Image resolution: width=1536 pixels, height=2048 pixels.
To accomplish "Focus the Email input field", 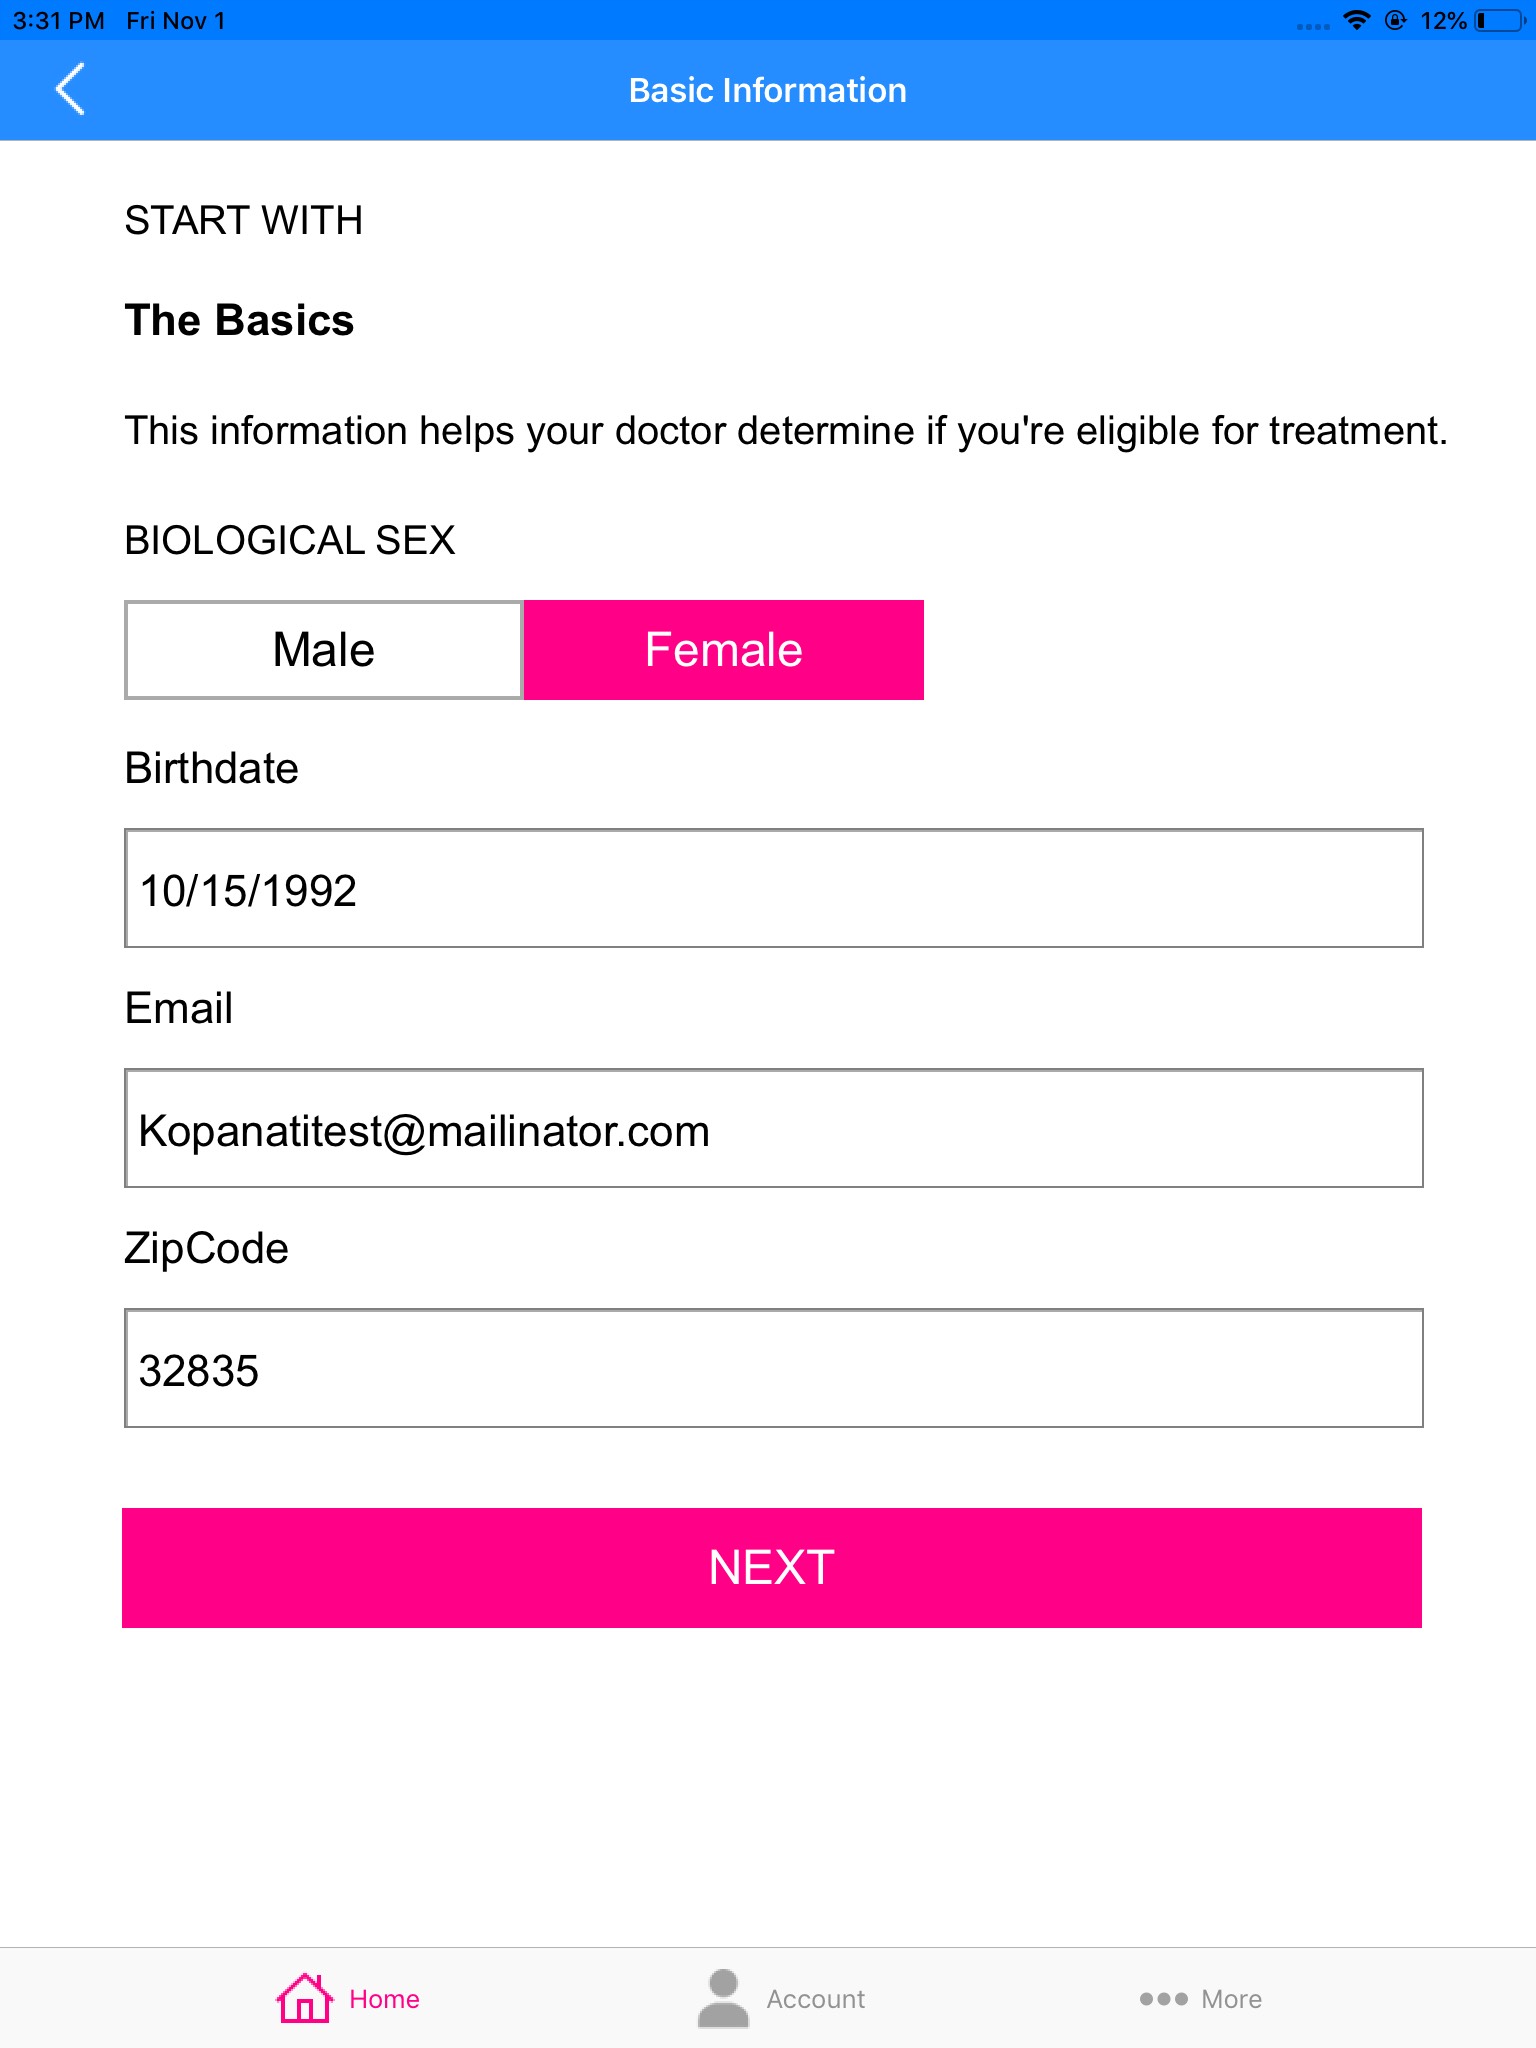I will click(x=773, y=1129).
